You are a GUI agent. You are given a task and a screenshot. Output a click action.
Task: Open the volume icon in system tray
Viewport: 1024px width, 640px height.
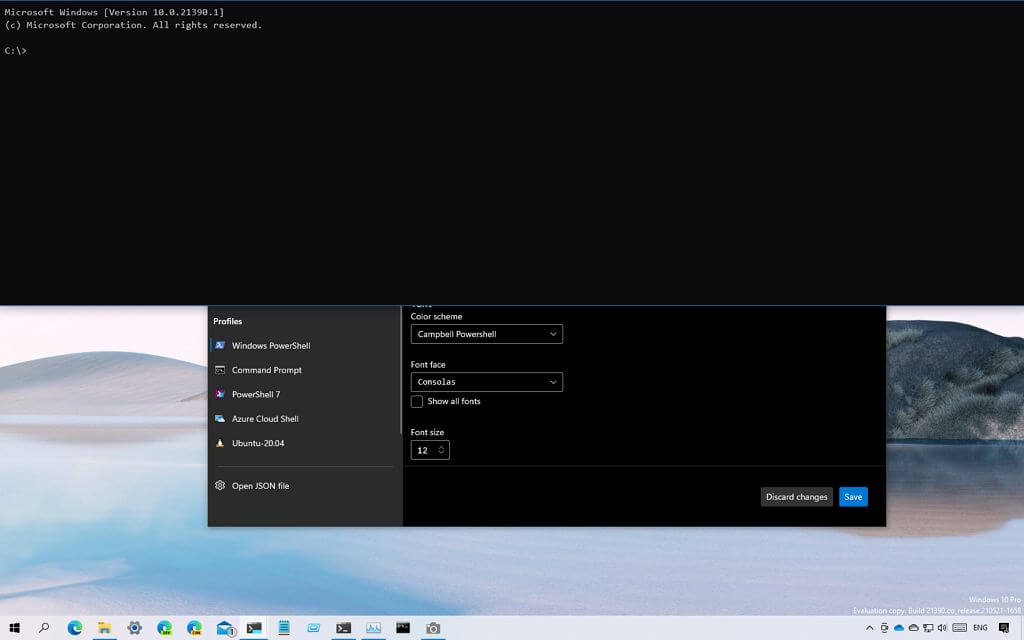942,628
